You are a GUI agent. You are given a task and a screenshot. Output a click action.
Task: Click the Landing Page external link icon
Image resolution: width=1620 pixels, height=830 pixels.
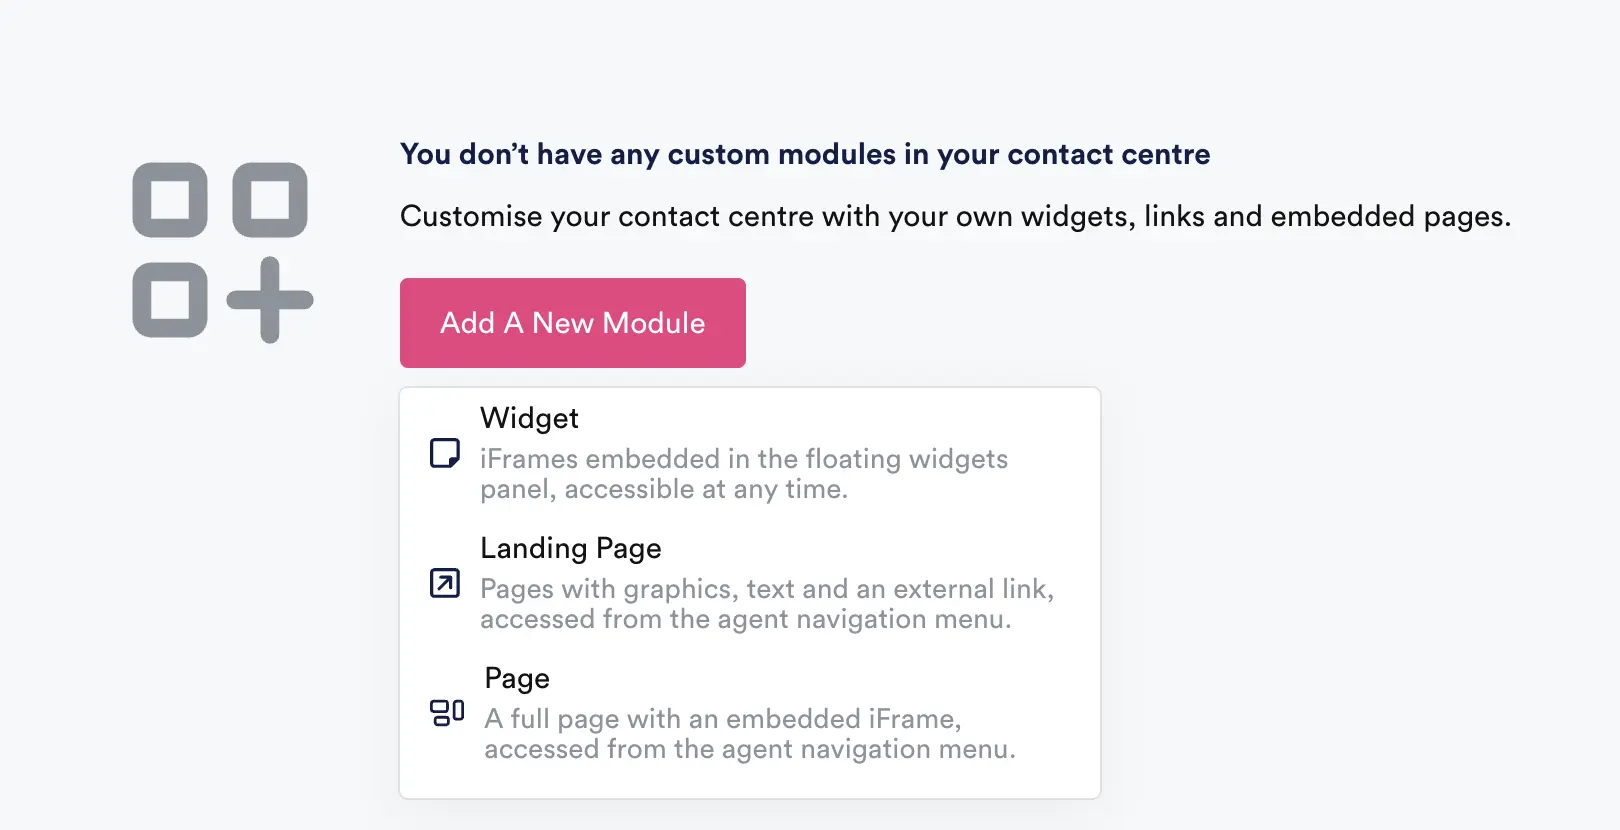click(x=444, y=582)
